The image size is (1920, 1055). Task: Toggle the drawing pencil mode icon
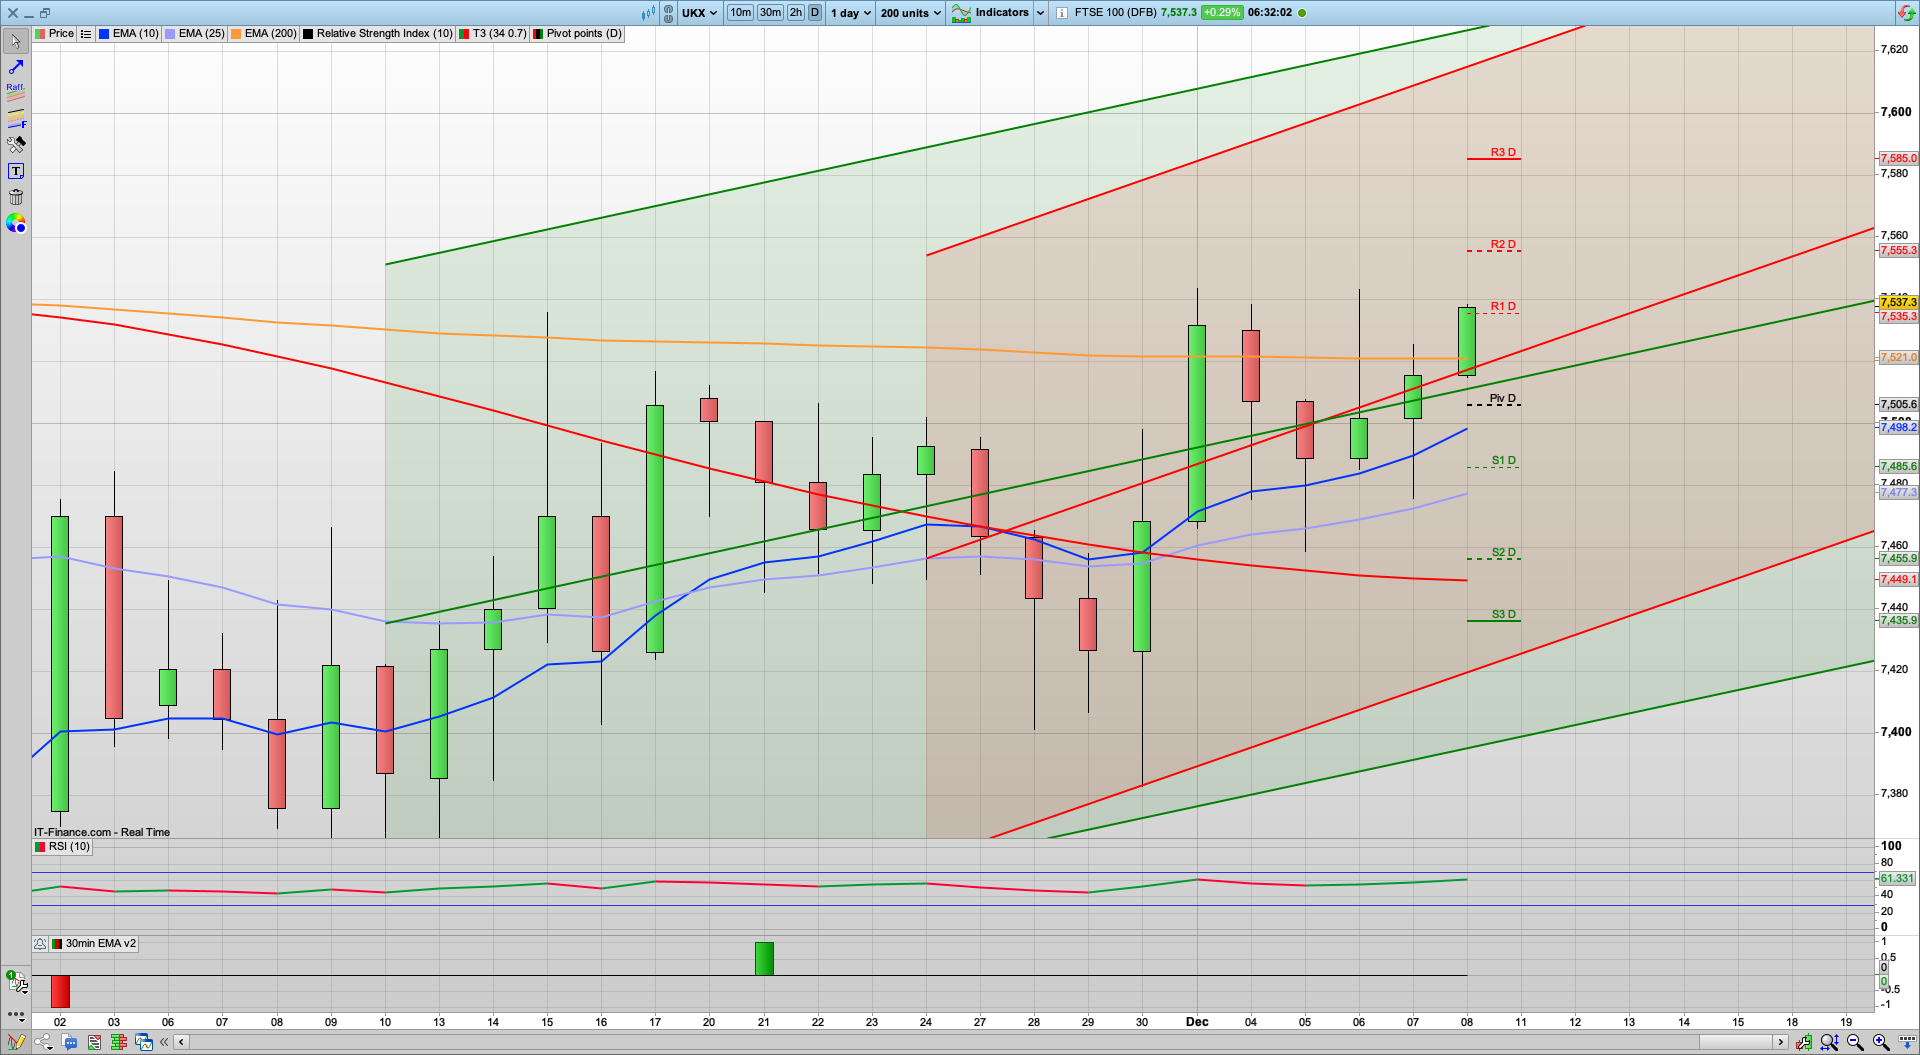16,1042
